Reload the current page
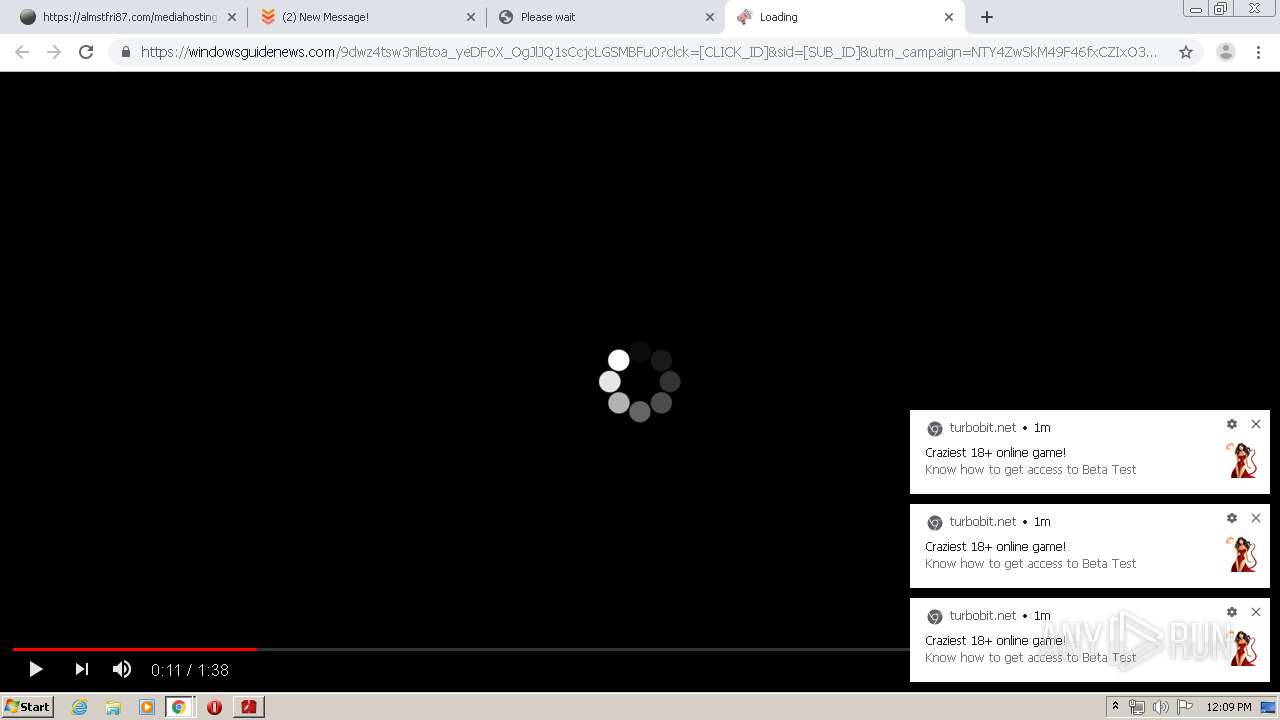 86,52
